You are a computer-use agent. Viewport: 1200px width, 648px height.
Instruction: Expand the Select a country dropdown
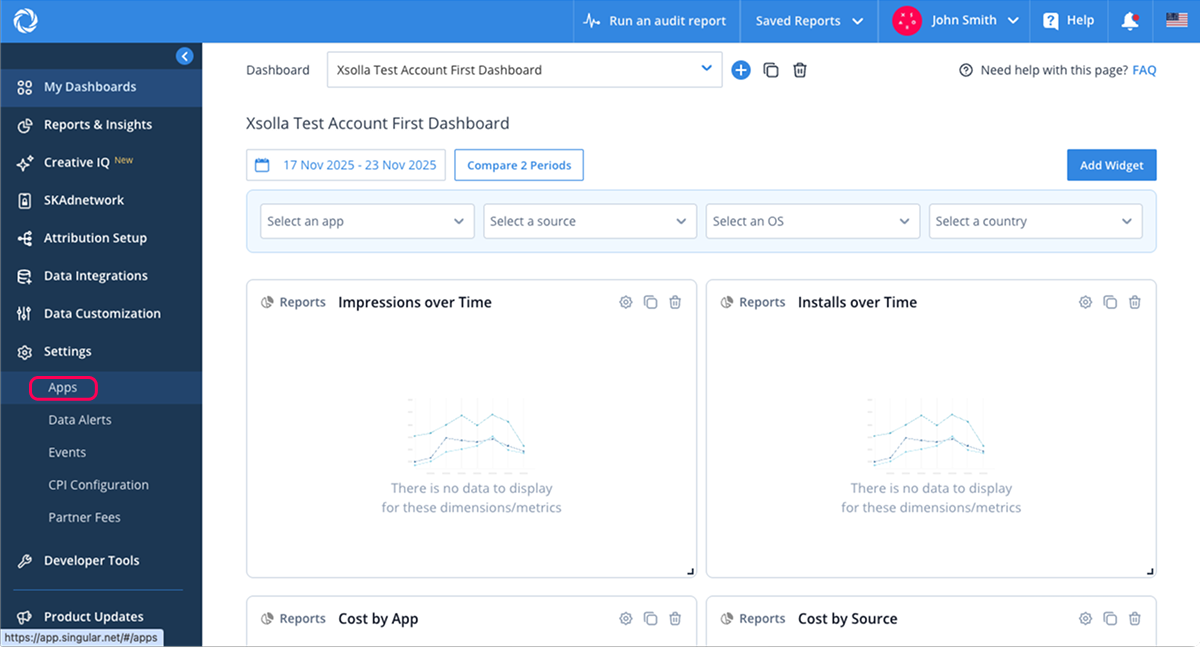[x=1034, y=222]
